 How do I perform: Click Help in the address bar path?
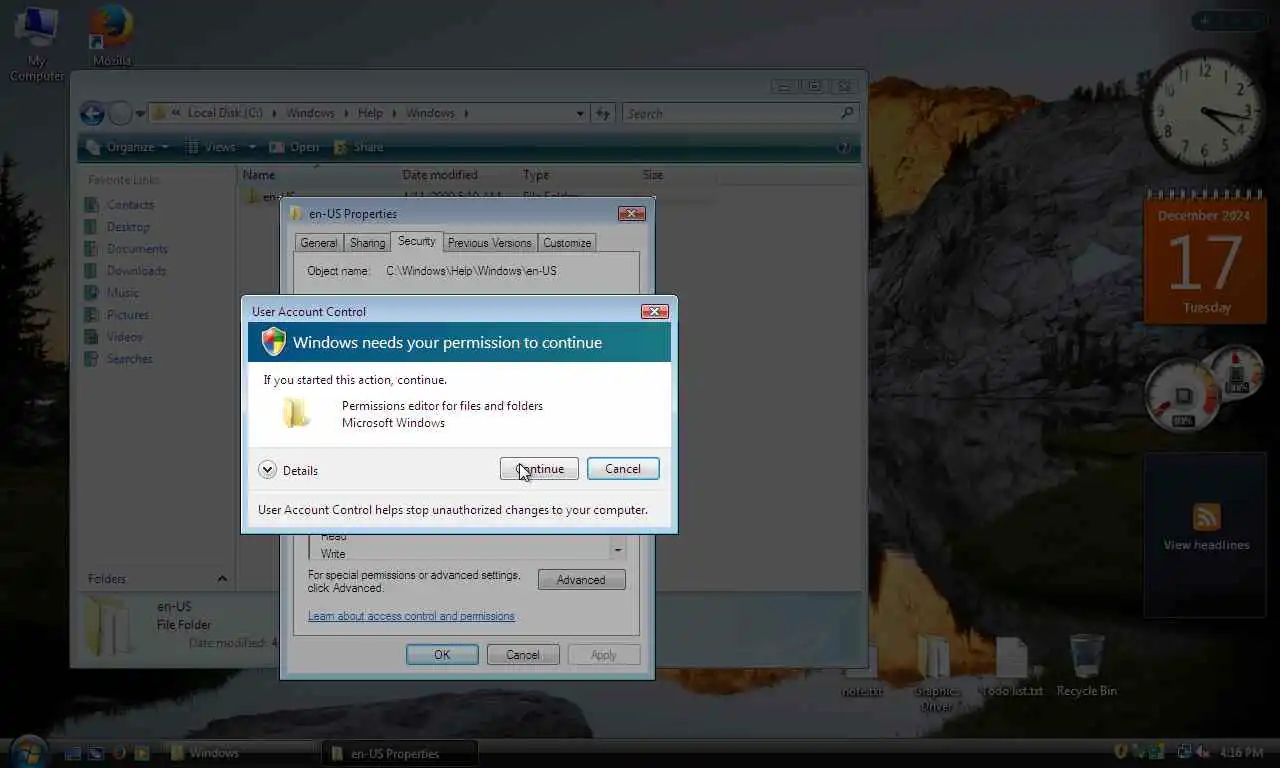coord(370,113)
